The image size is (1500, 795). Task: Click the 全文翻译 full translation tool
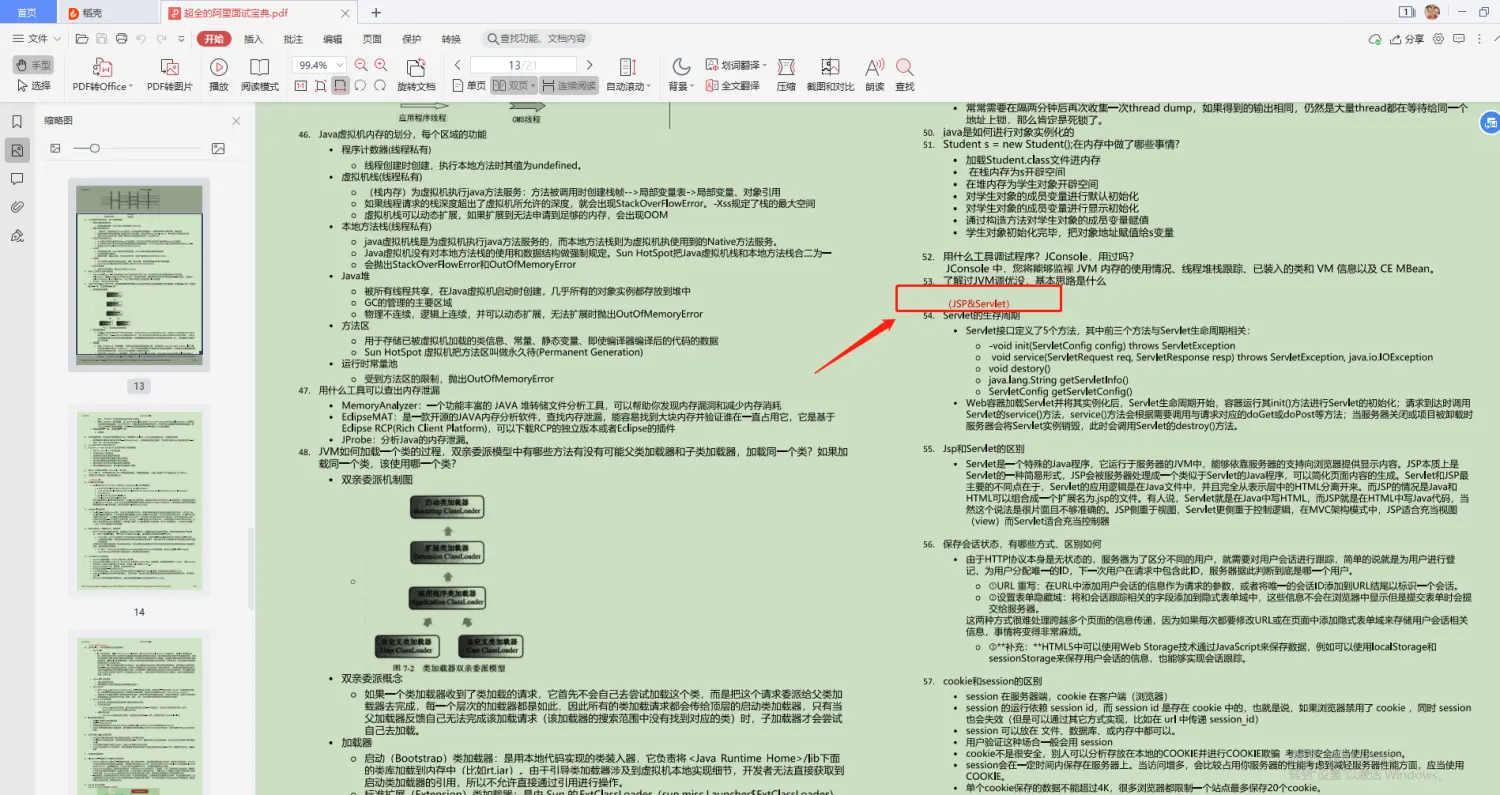coord(733,86)
